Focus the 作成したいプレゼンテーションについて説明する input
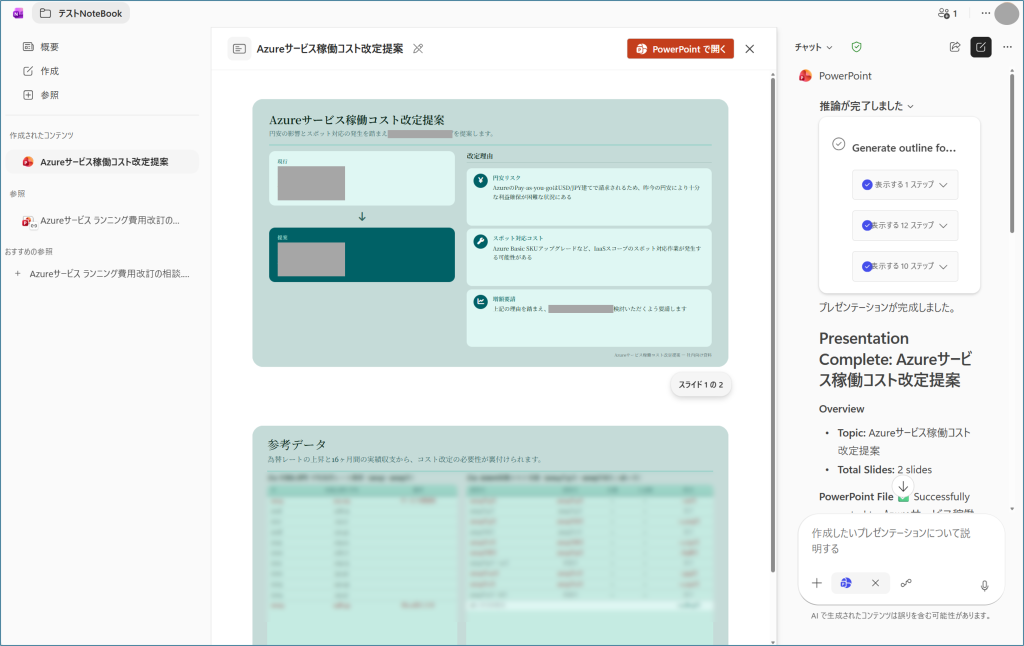 [891, 541]
